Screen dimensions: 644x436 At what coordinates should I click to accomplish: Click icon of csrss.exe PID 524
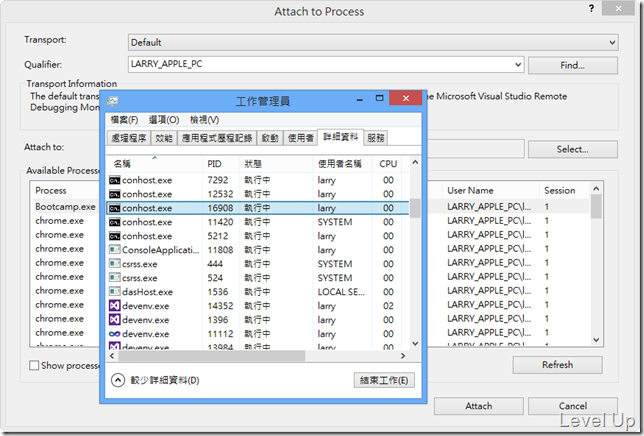pos(115,278)
